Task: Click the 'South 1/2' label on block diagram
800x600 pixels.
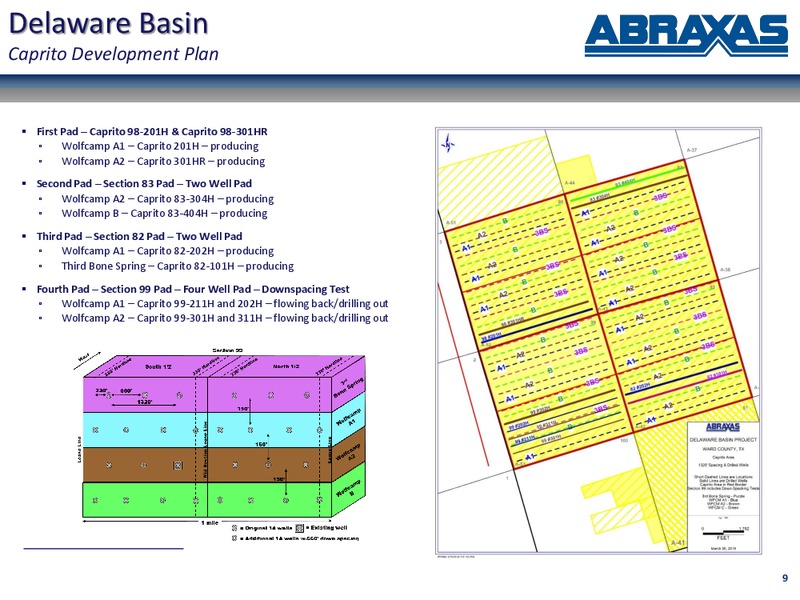Action: click(x=158, y=367)
